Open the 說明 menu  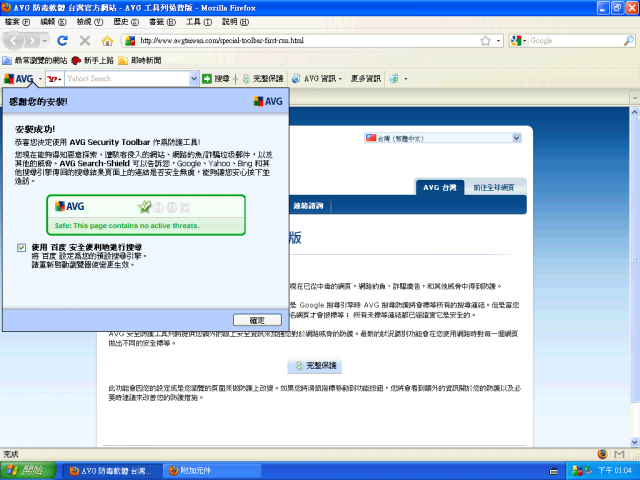236,22
